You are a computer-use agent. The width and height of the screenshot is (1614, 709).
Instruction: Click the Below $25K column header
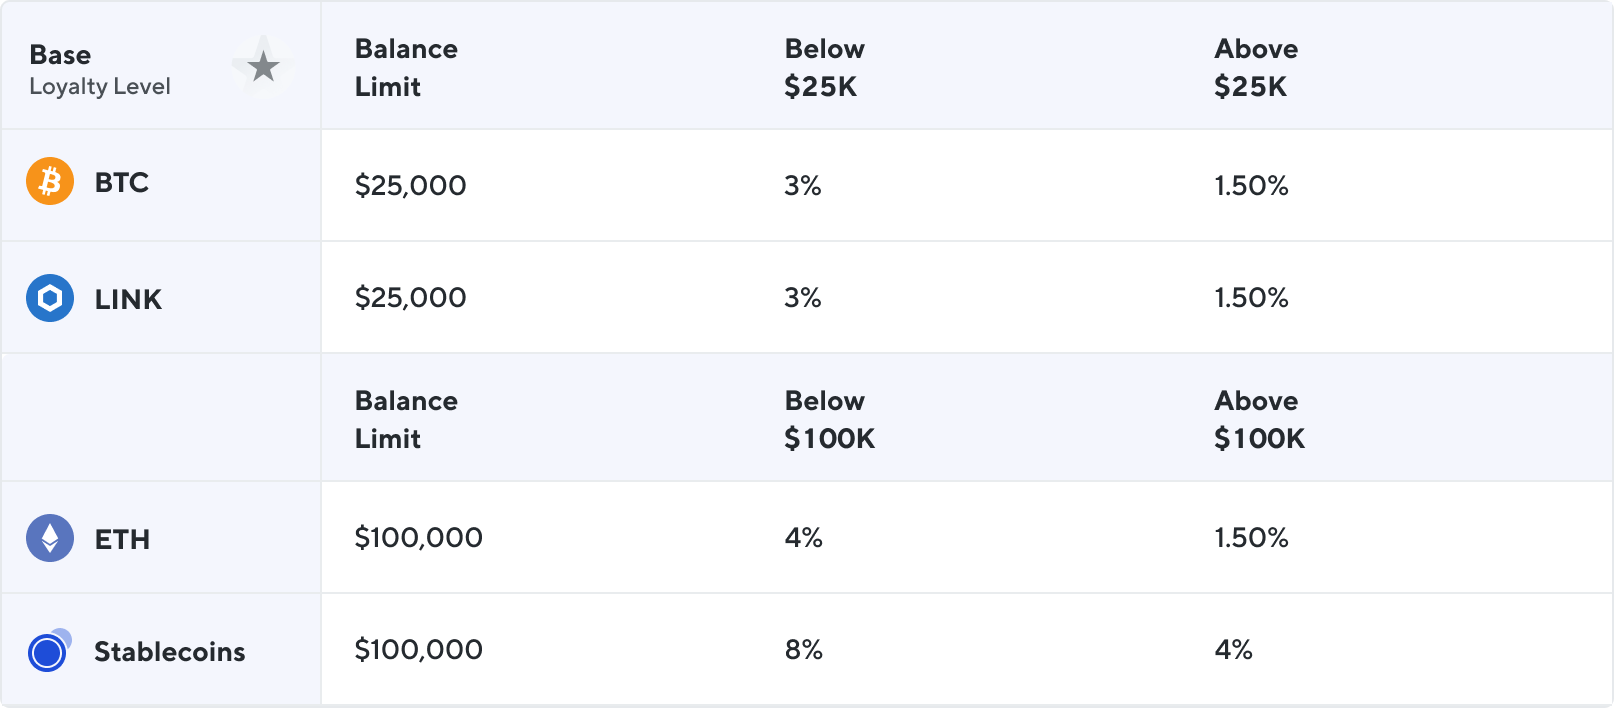[824, 67]
